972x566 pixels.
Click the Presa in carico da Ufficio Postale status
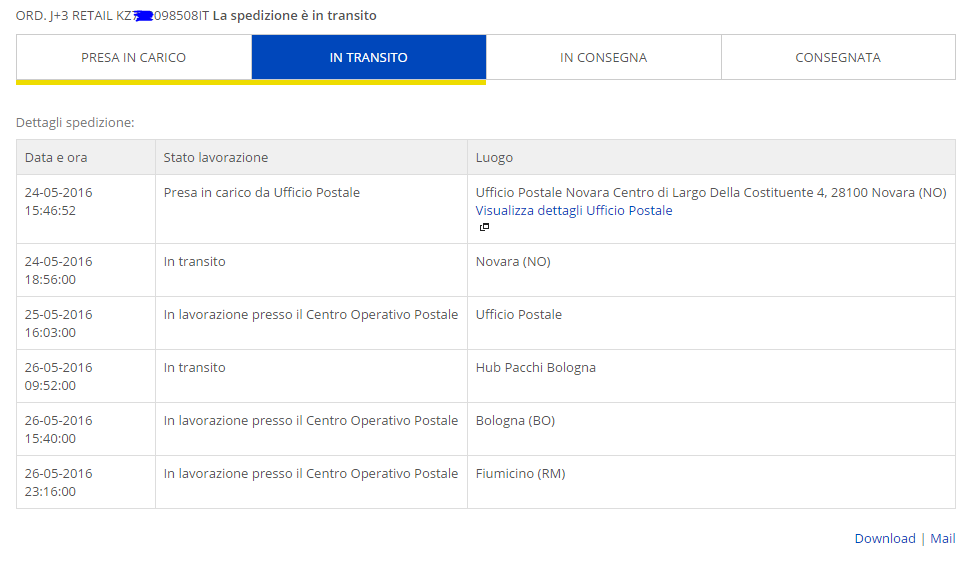point(262,193)
